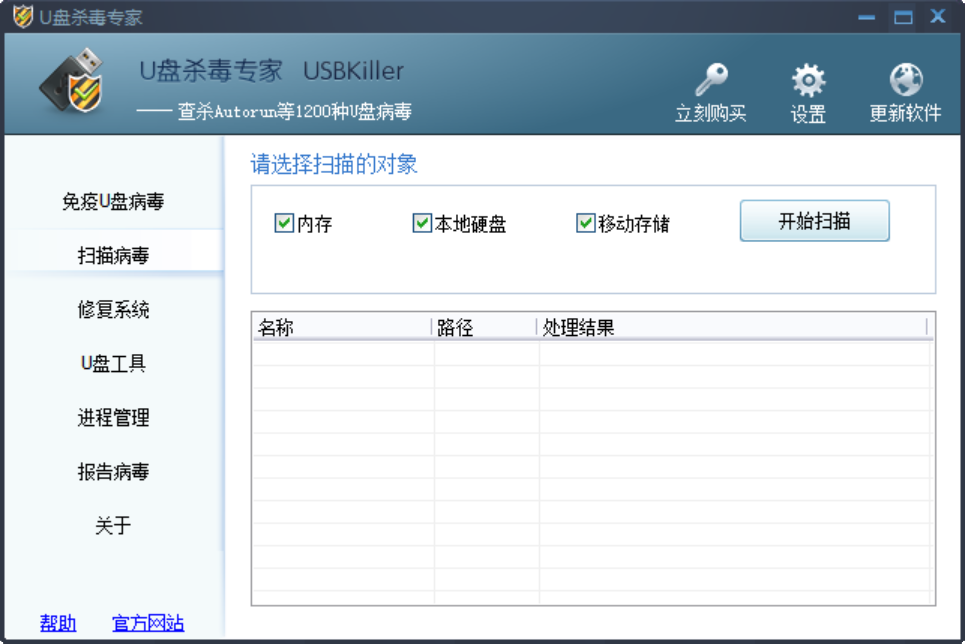The width and height of the screenshot is (965, 644).
Task: Open the 帮助 help link
Action: pyautogui.click(x=57, y=623)
